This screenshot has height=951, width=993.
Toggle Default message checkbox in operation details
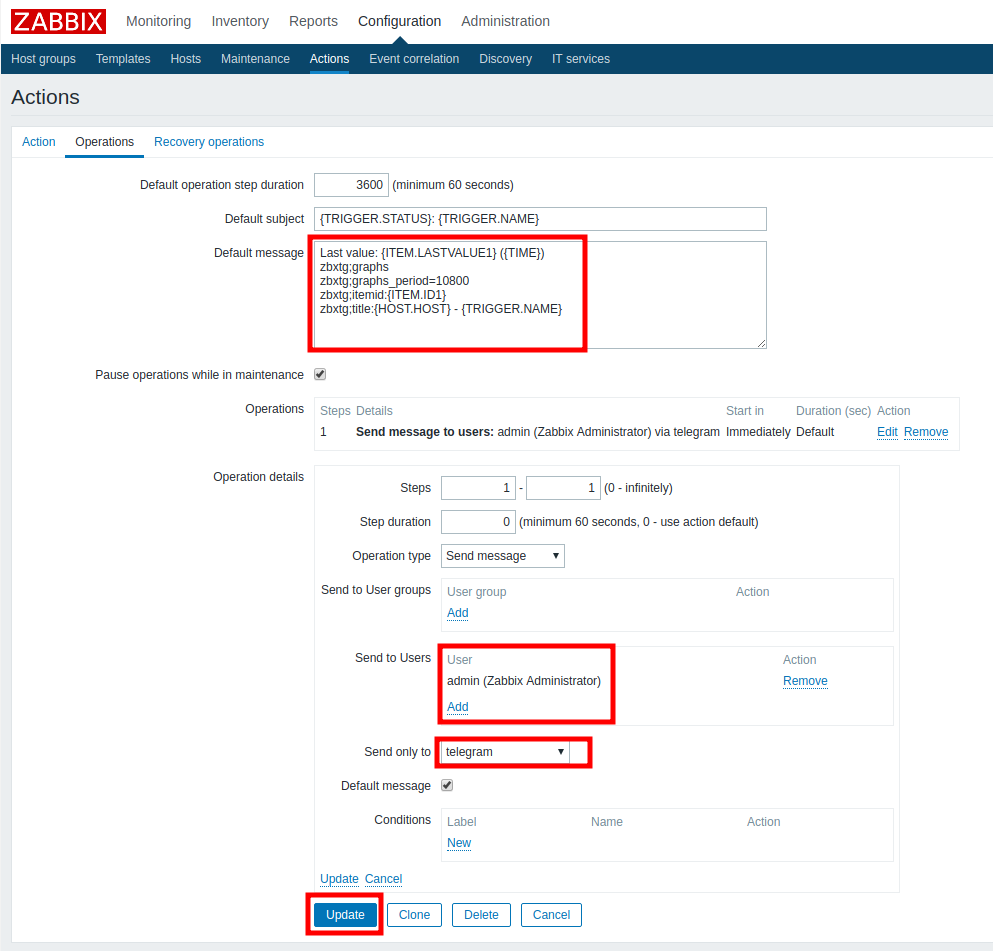click(x=447, y=785)
